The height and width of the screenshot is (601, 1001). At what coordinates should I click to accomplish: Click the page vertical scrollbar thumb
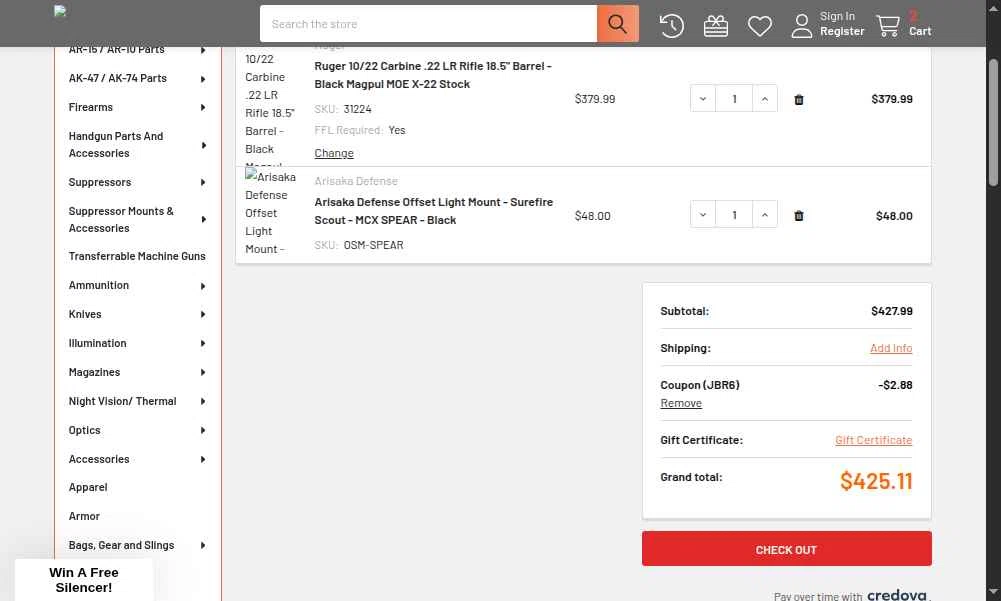click(x=993, y=121)
